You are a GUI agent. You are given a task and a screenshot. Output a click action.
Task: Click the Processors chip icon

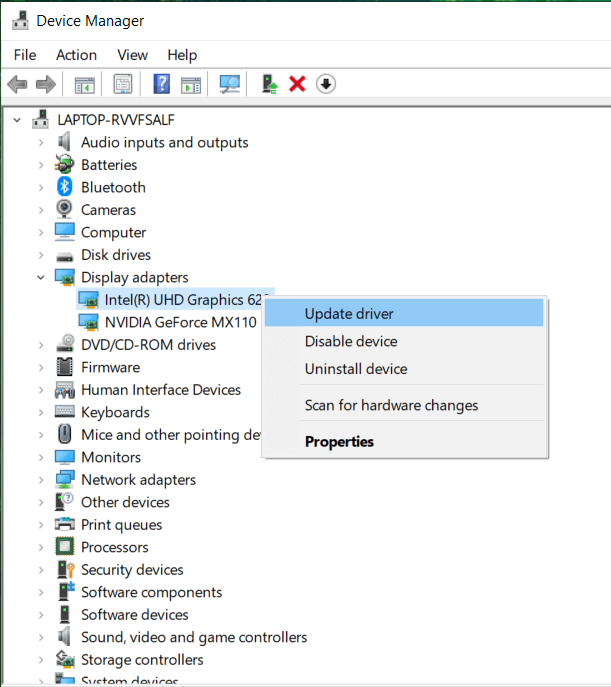click(x=65, y=547)
